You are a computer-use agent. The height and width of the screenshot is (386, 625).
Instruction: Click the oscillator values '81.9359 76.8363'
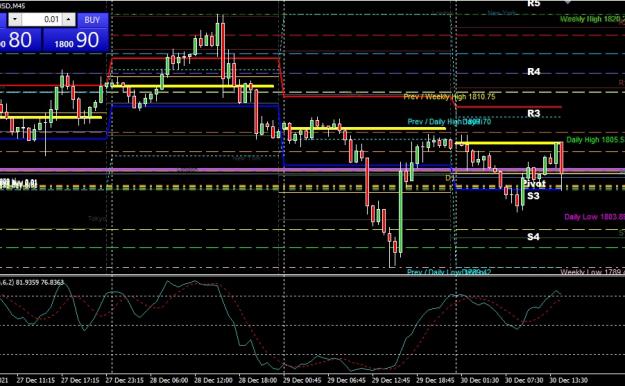(x=39, y=282)
